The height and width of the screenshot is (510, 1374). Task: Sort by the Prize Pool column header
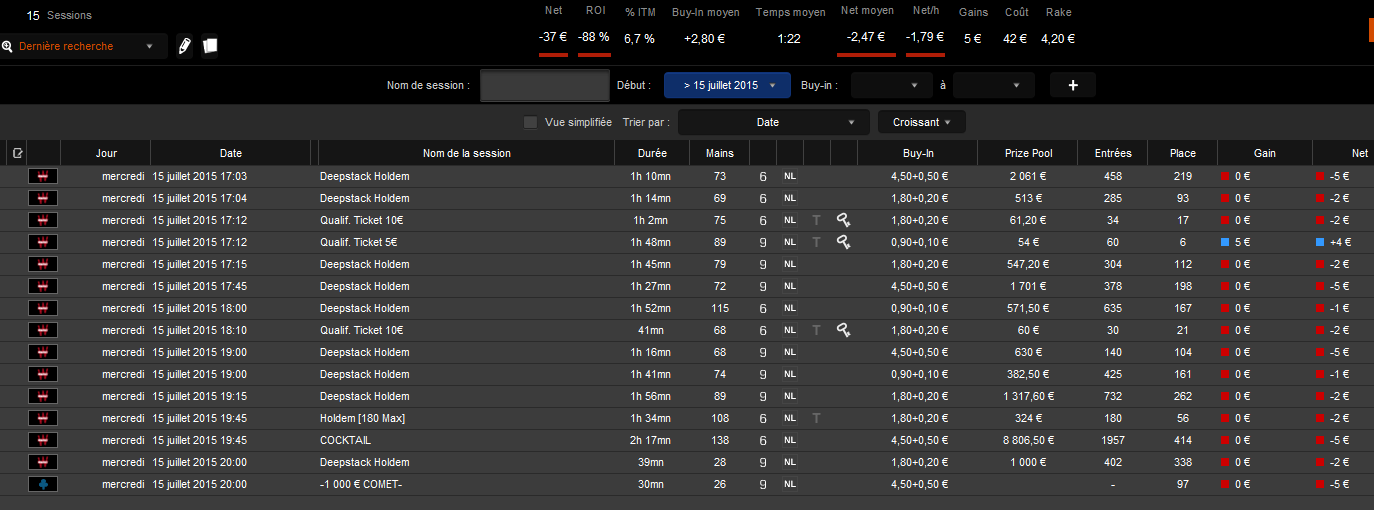tap(1030, 153)
